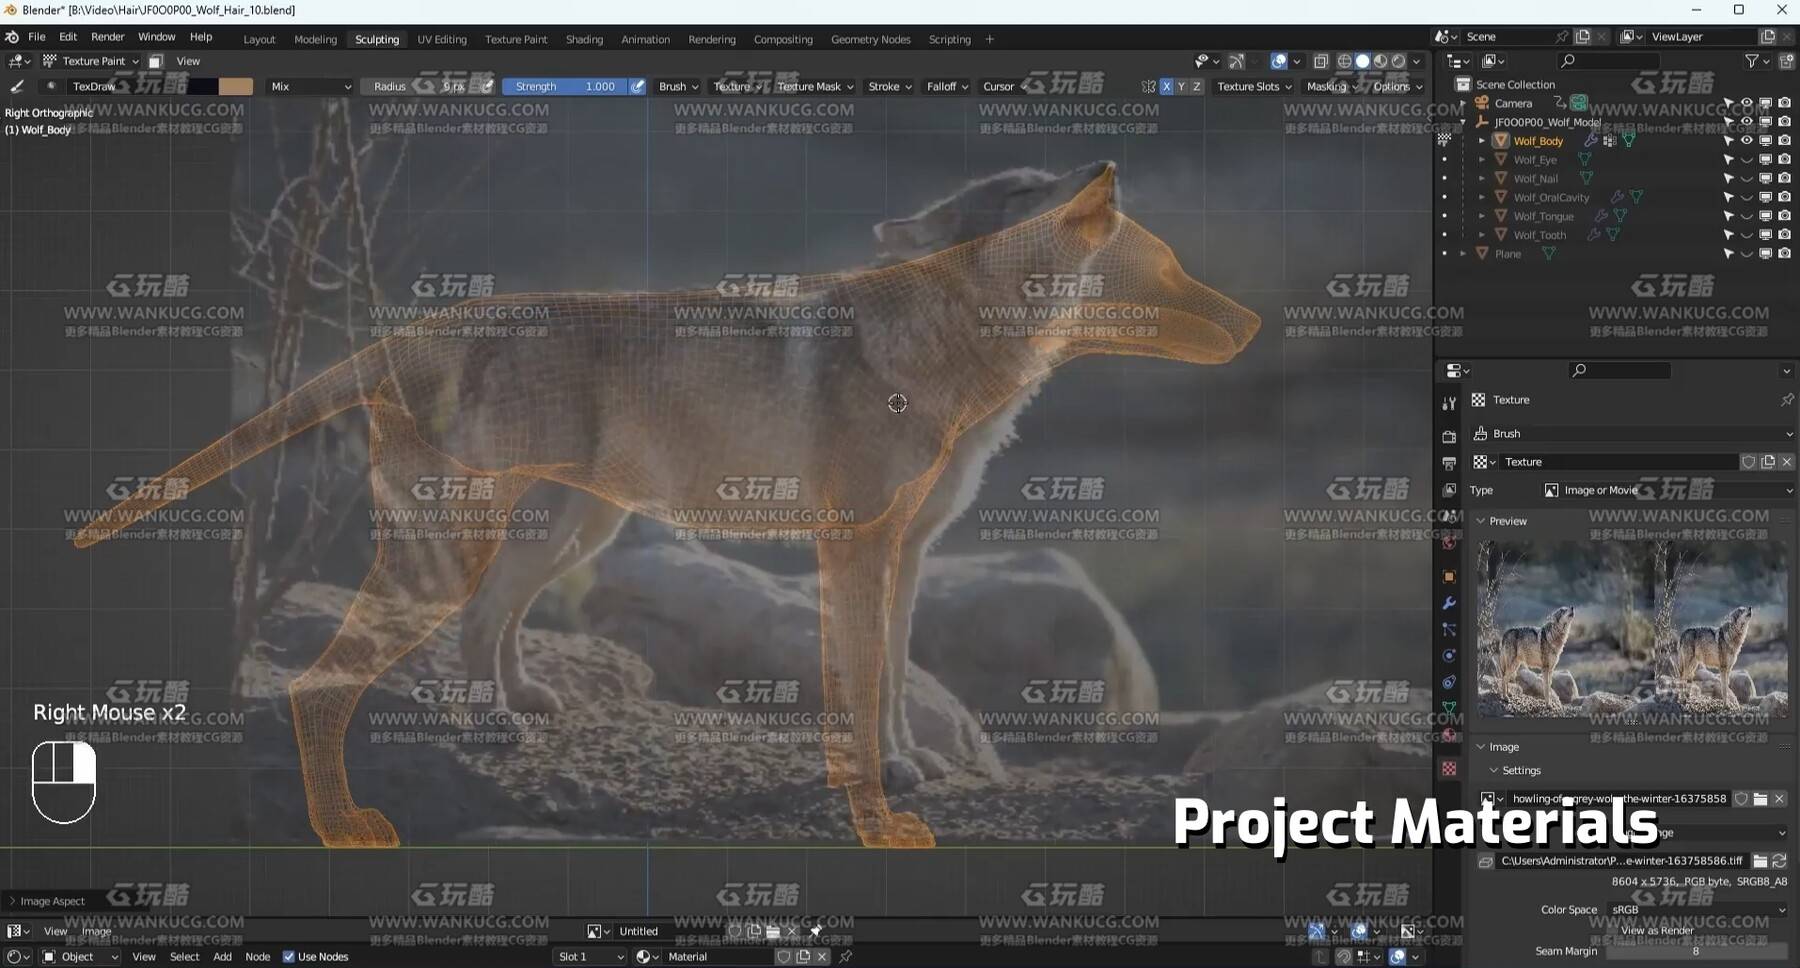This screenshot has height=968, width=1800.
Task: Reload the image file with refresh icon
Action: pos(1779,861)
